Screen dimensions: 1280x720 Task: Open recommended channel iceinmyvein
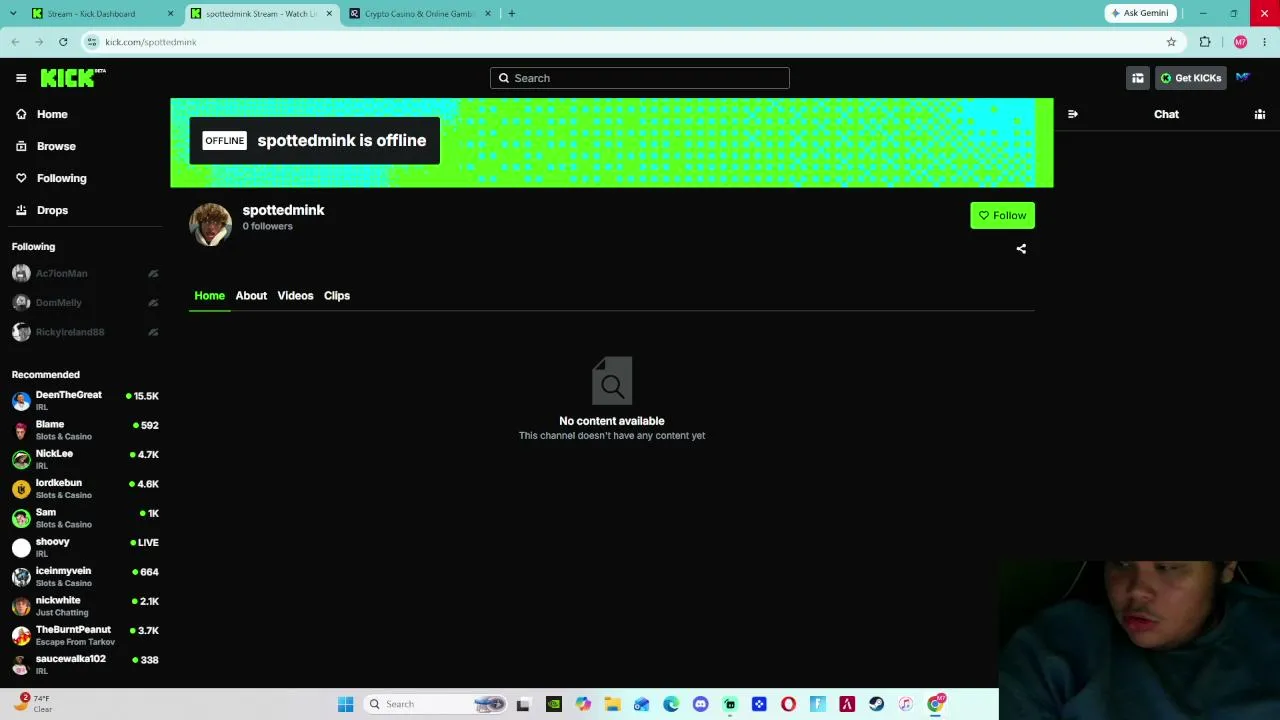tap(85, 576)
